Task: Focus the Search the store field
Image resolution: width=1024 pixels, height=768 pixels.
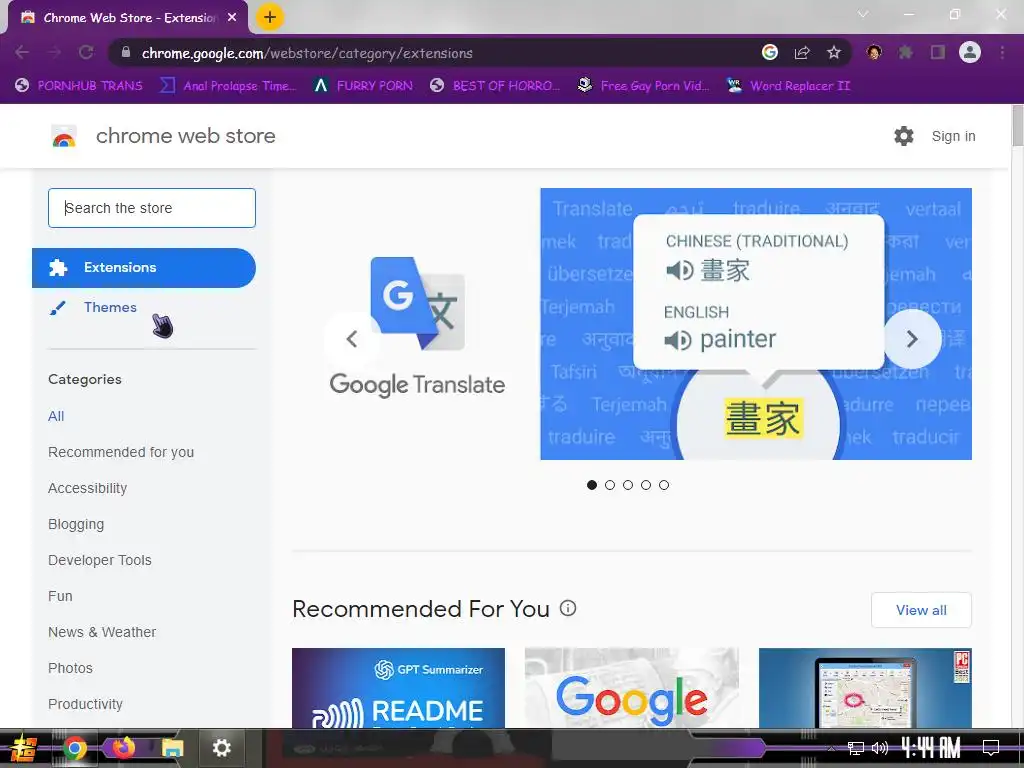Action: point(152,208)
